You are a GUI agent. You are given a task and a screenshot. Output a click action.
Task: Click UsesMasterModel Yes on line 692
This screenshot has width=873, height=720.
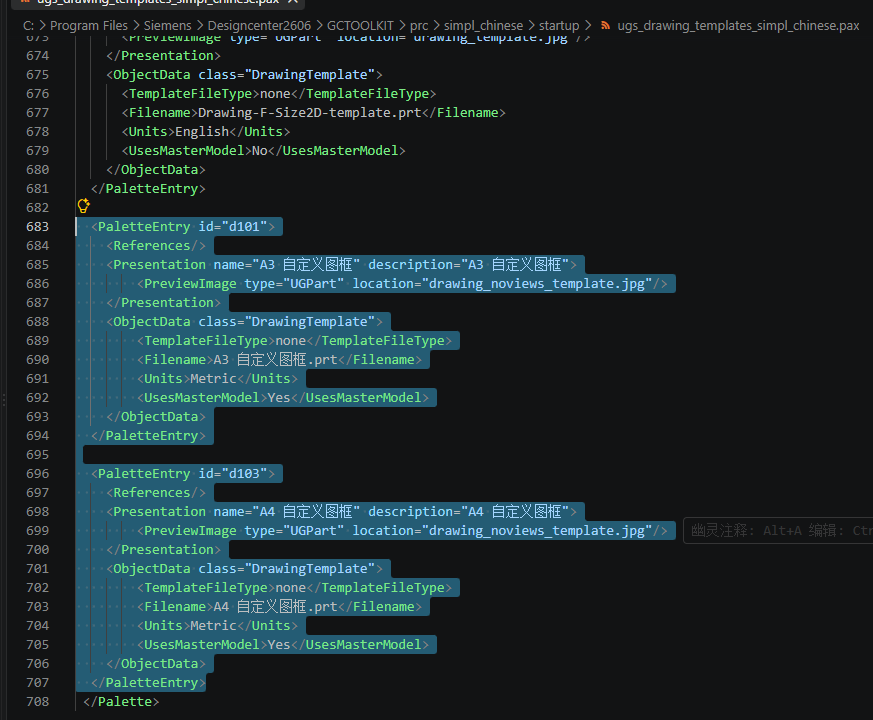coord(283,398)
